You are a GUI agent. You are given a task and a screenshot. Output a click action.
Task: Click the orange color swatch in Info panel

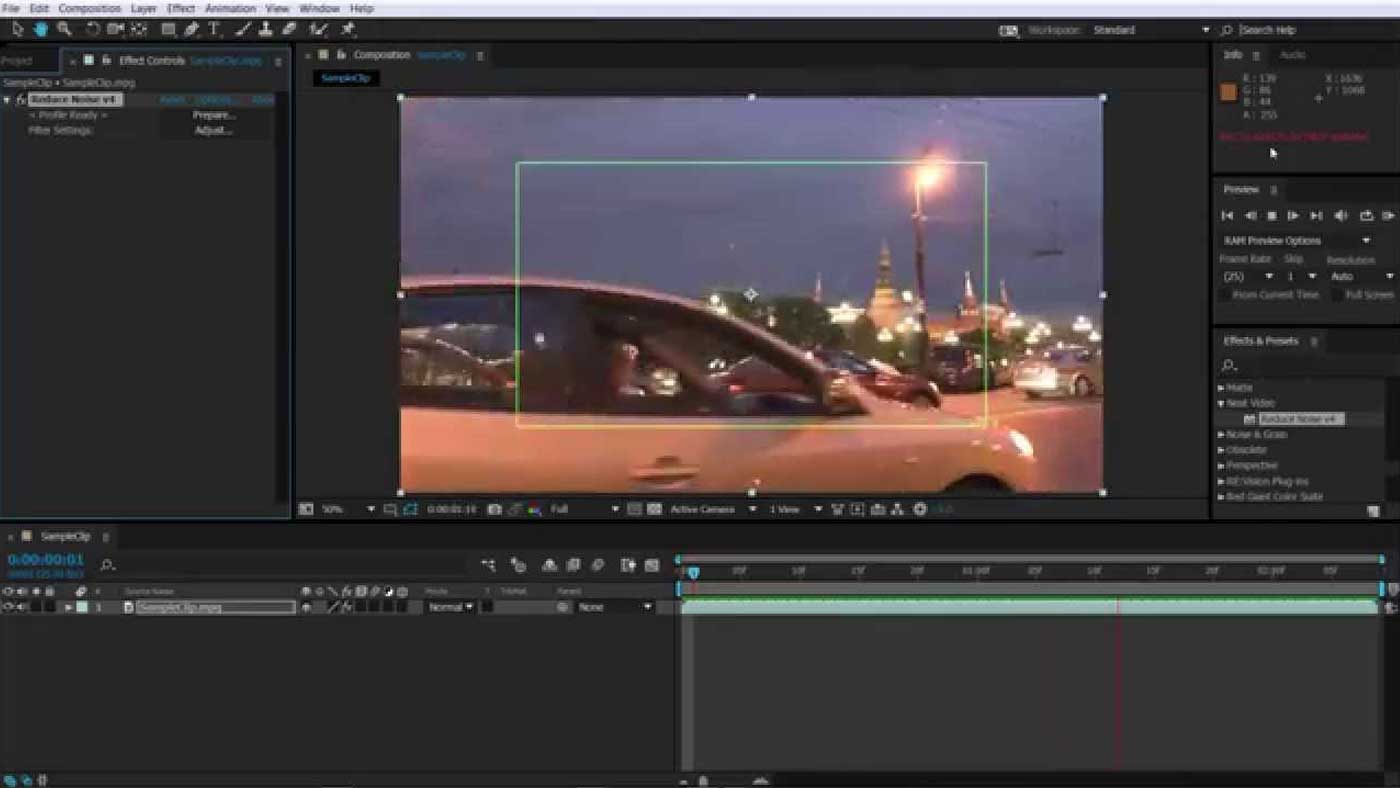(1228, 92)
